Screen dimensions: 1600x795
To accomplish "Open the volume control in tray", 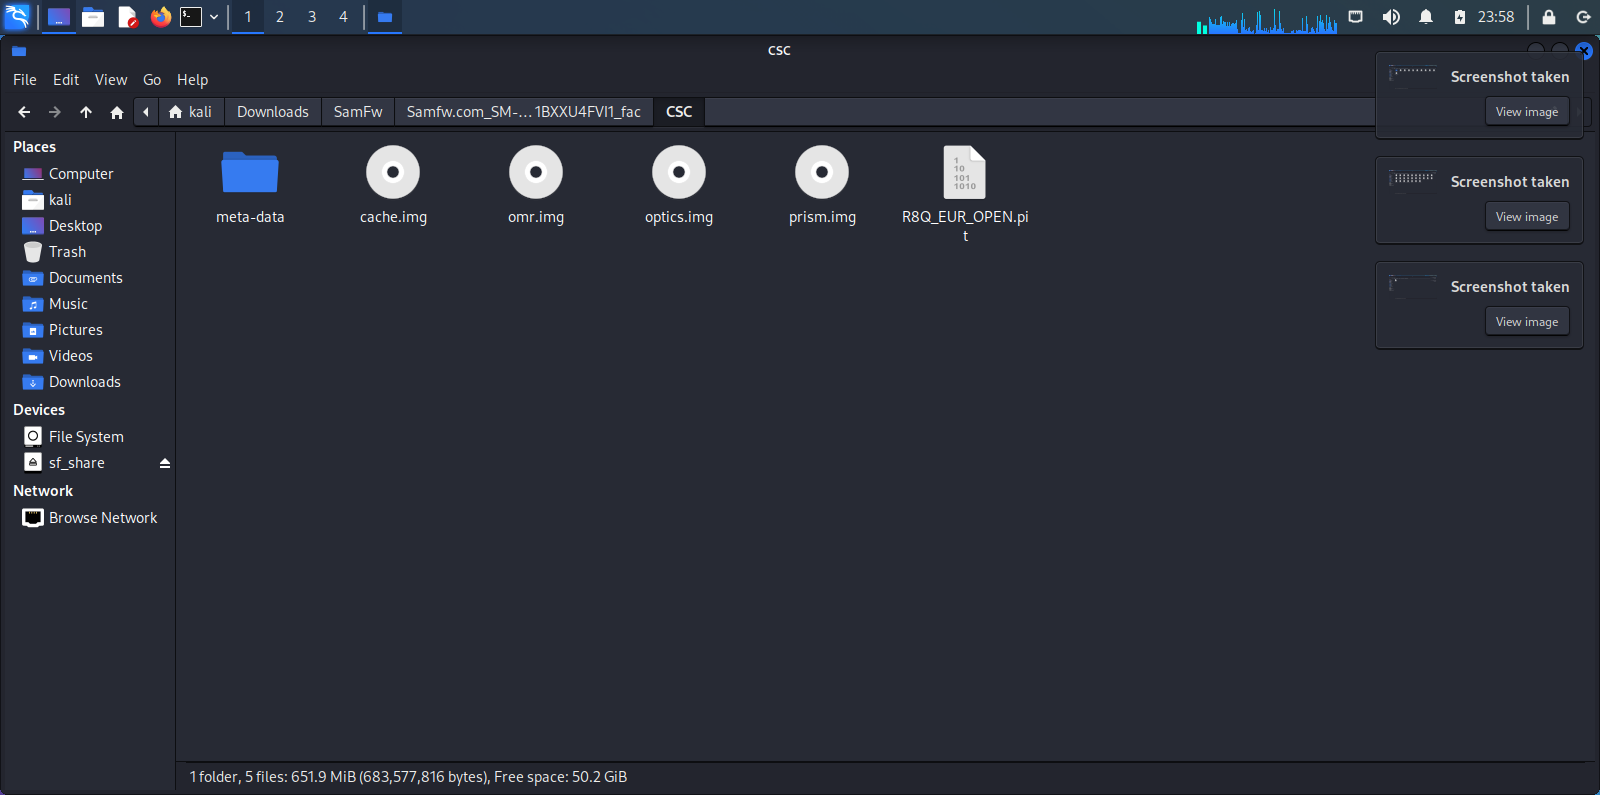I will pos(1391,17).
